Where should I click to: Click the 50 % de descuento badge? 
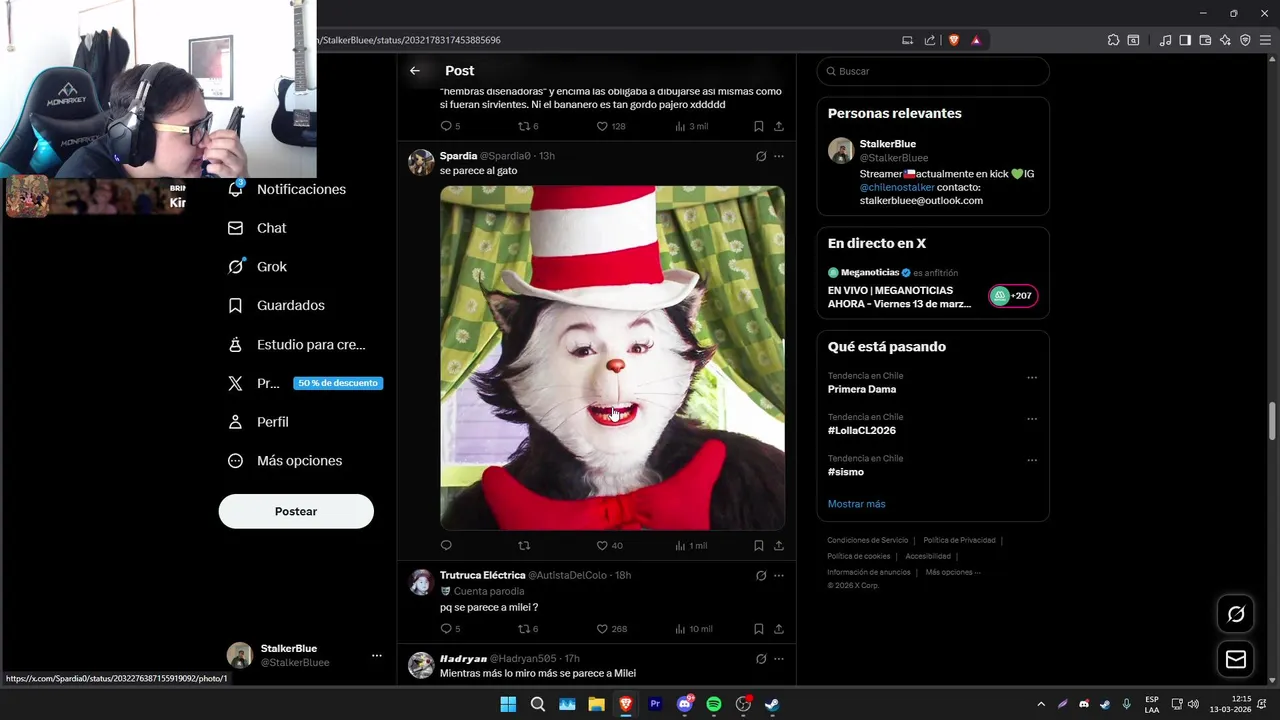click(338, 383)
